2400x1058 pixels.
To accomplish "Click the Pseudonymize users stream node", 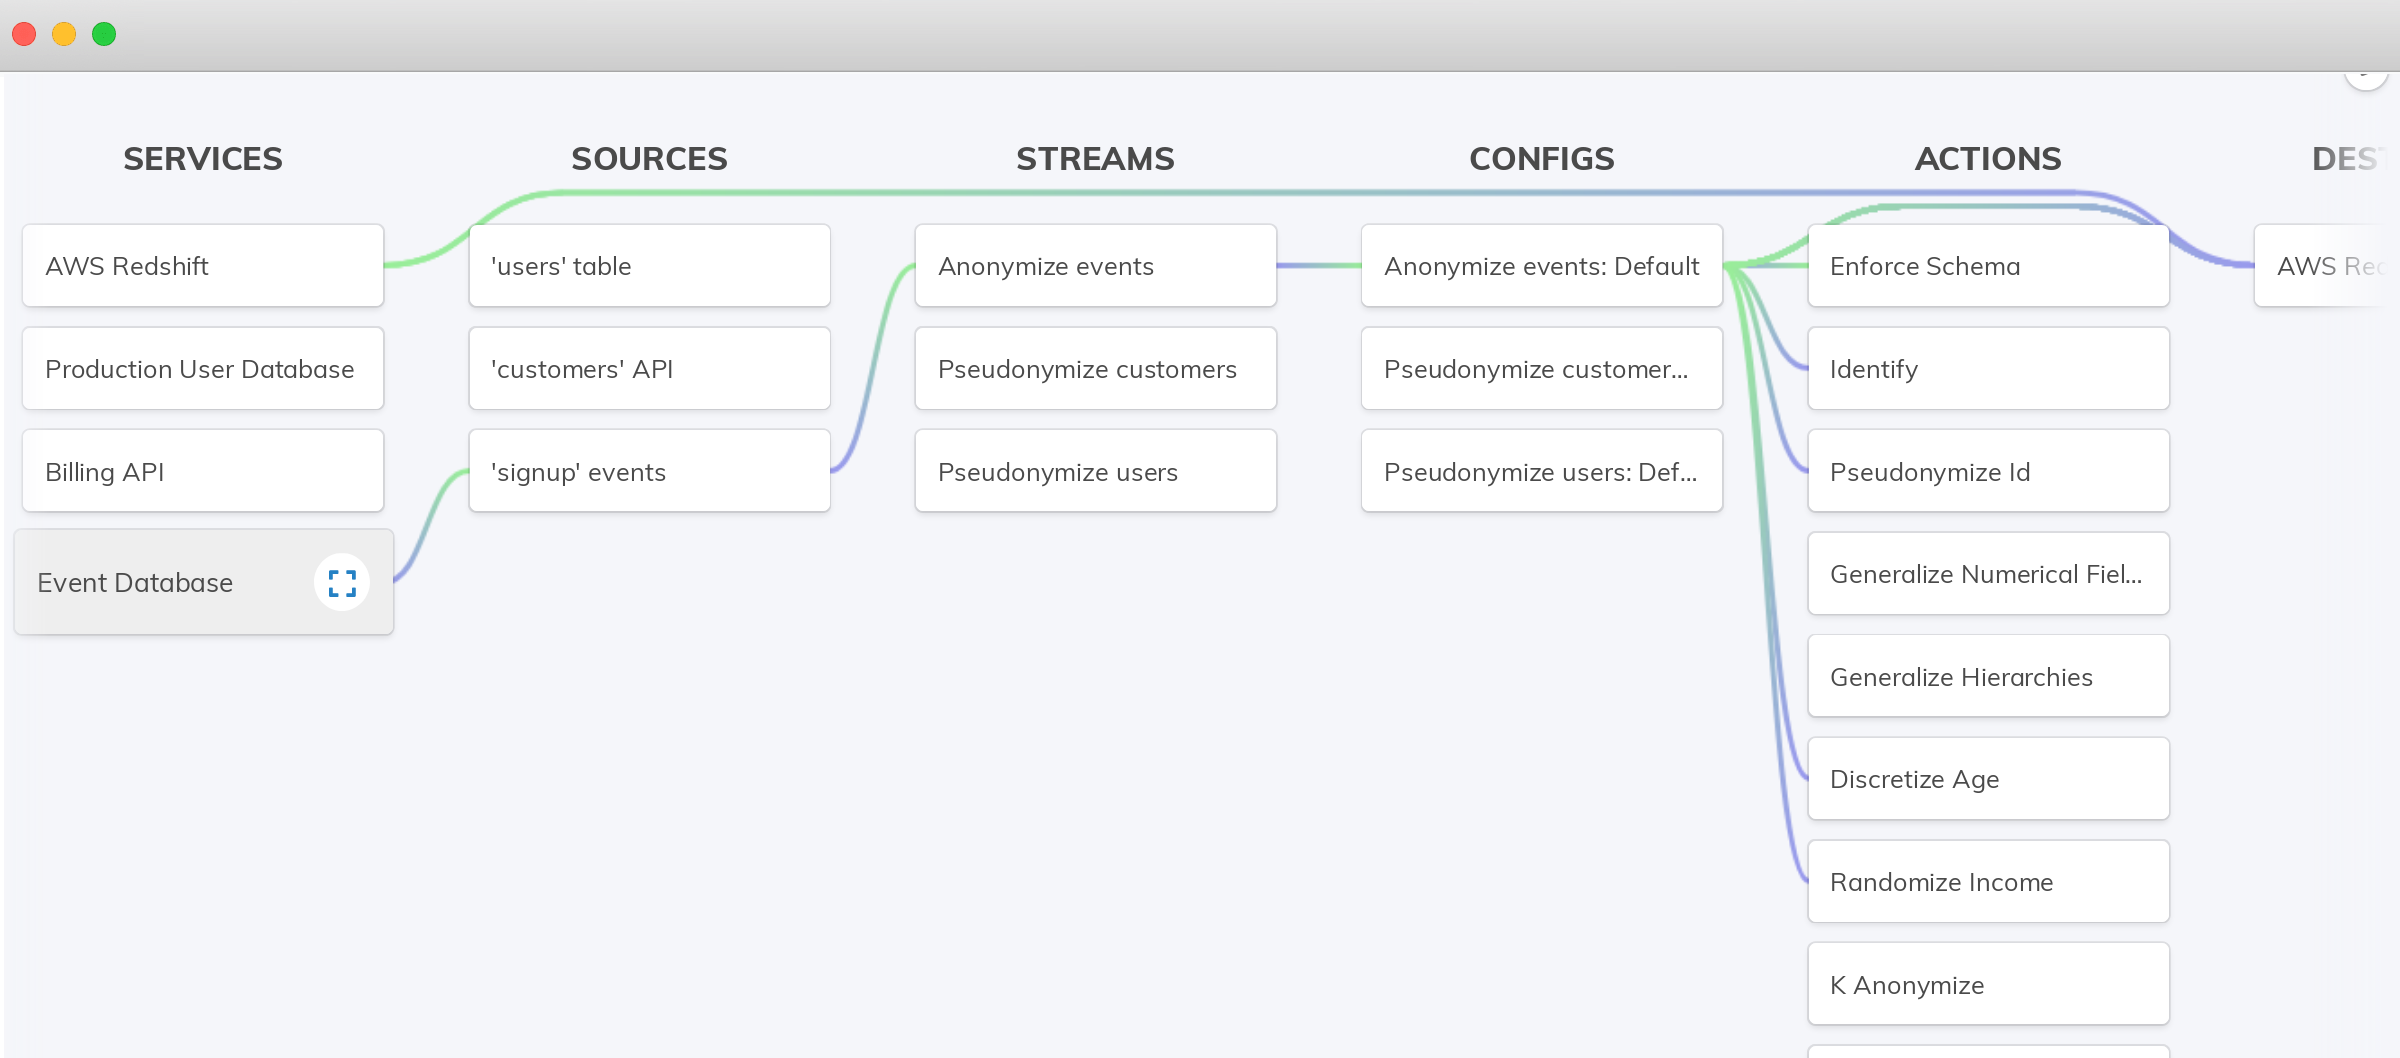I will (x=1095, y=472).
